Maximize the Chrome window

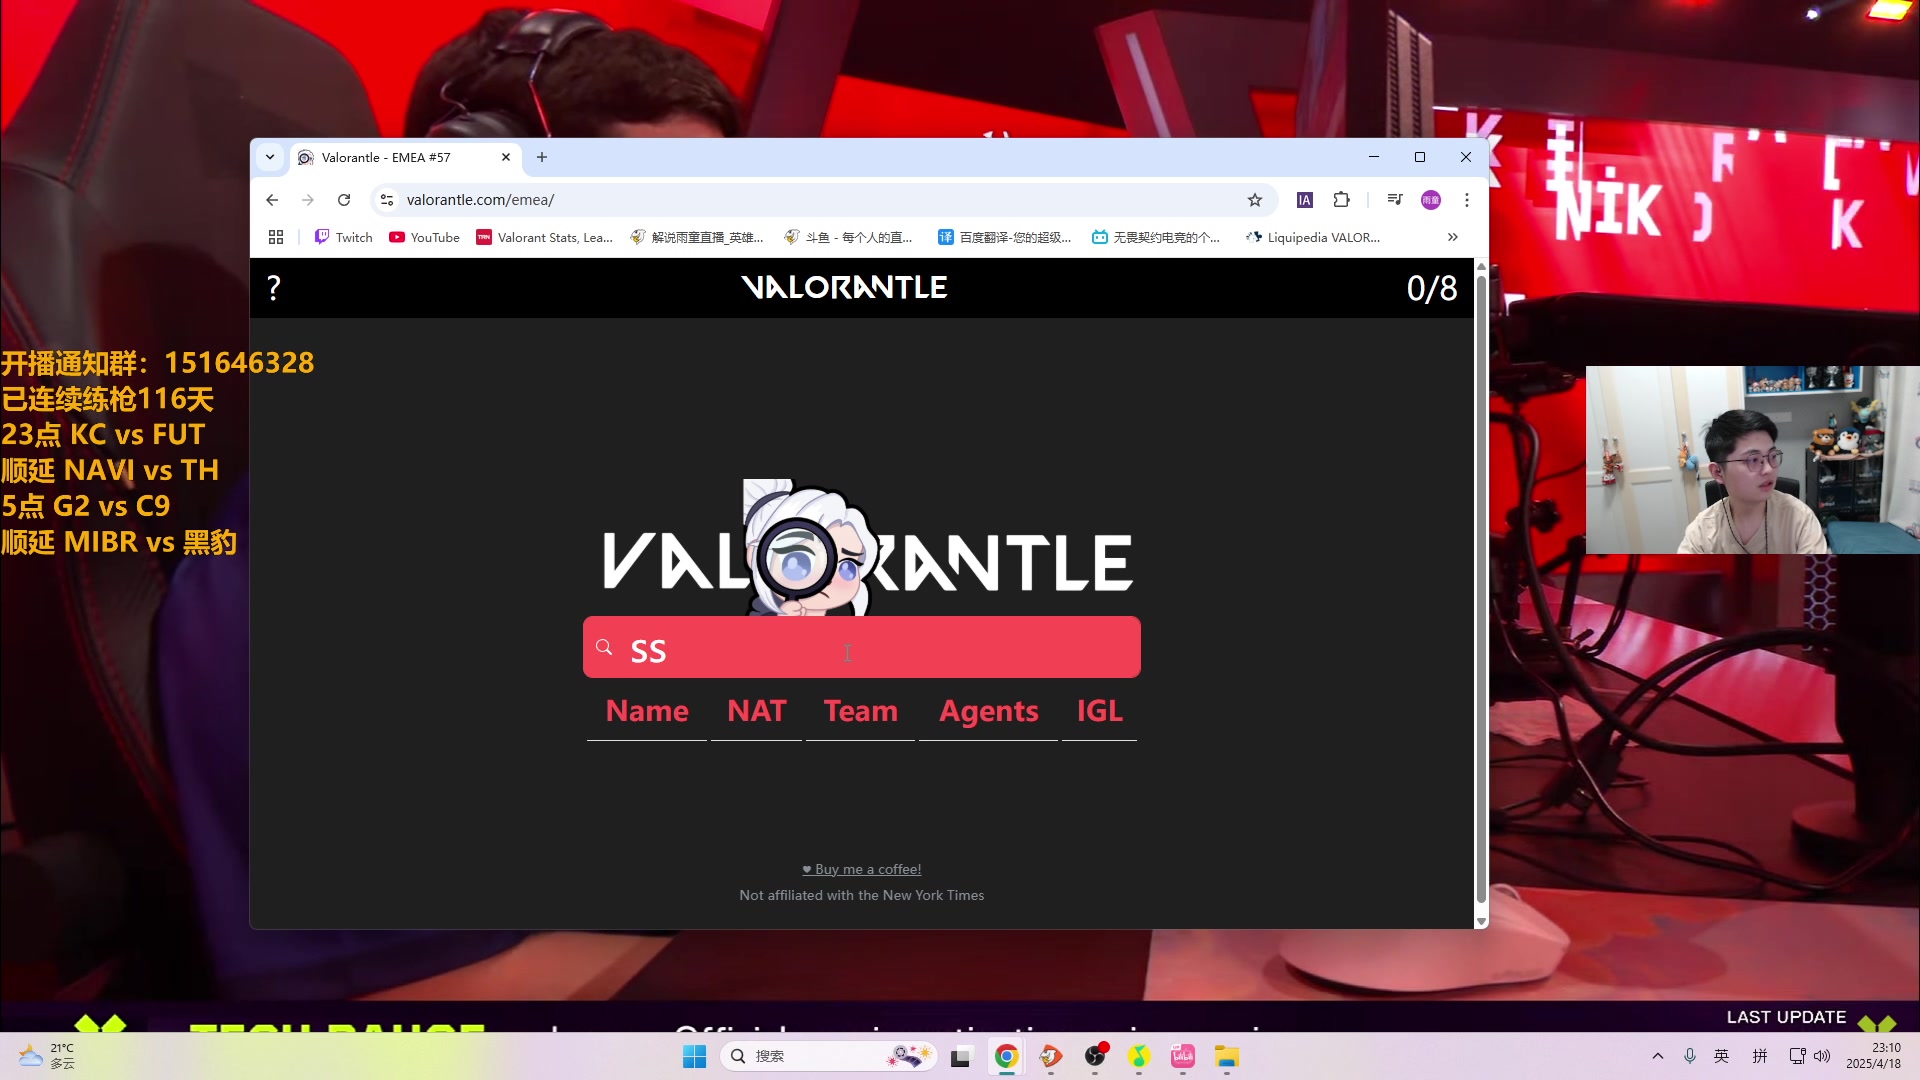[1420, 157]
